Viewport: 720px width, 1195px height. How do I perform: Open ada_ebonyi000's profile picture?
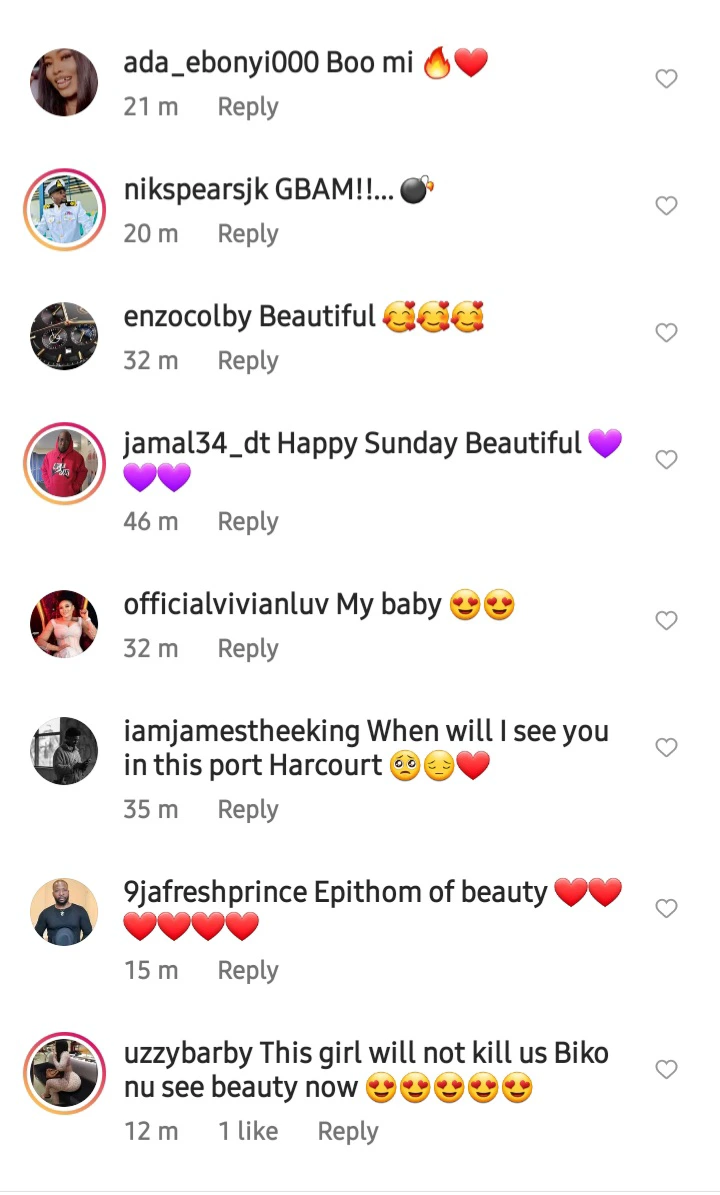tap(65, 83)
